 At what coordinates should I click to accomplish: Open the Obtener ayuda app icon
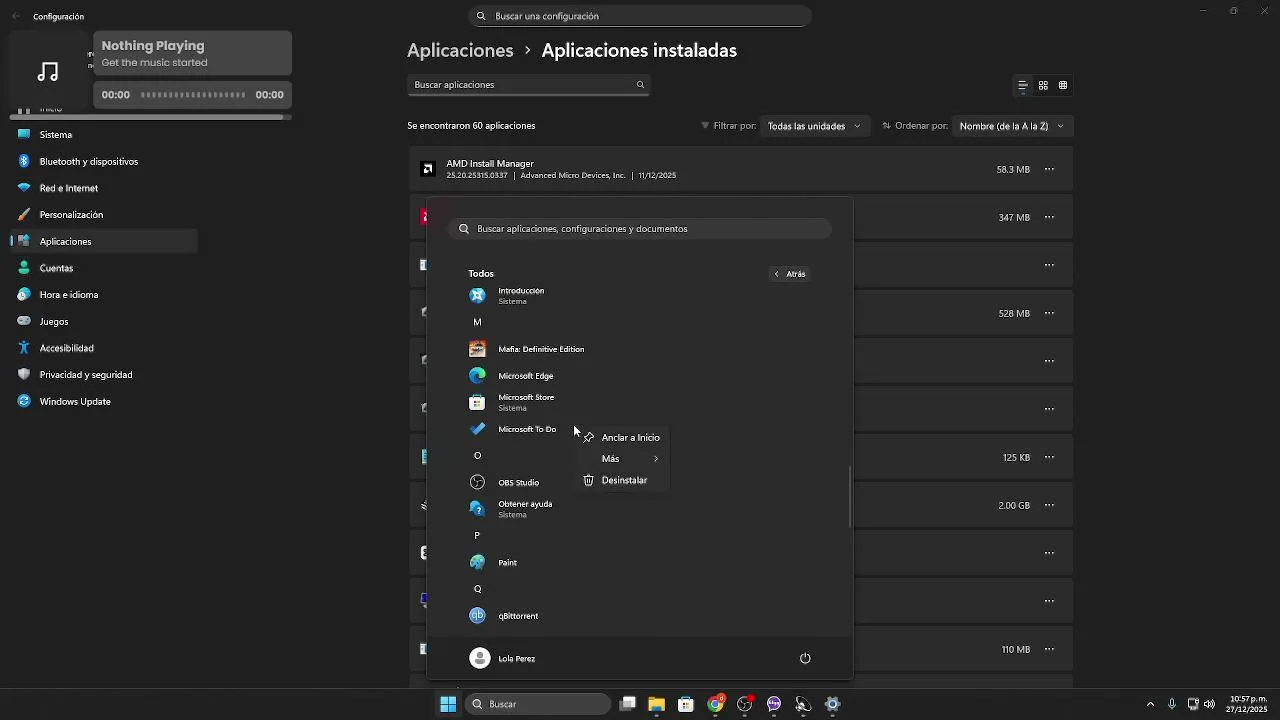point(477,509)
